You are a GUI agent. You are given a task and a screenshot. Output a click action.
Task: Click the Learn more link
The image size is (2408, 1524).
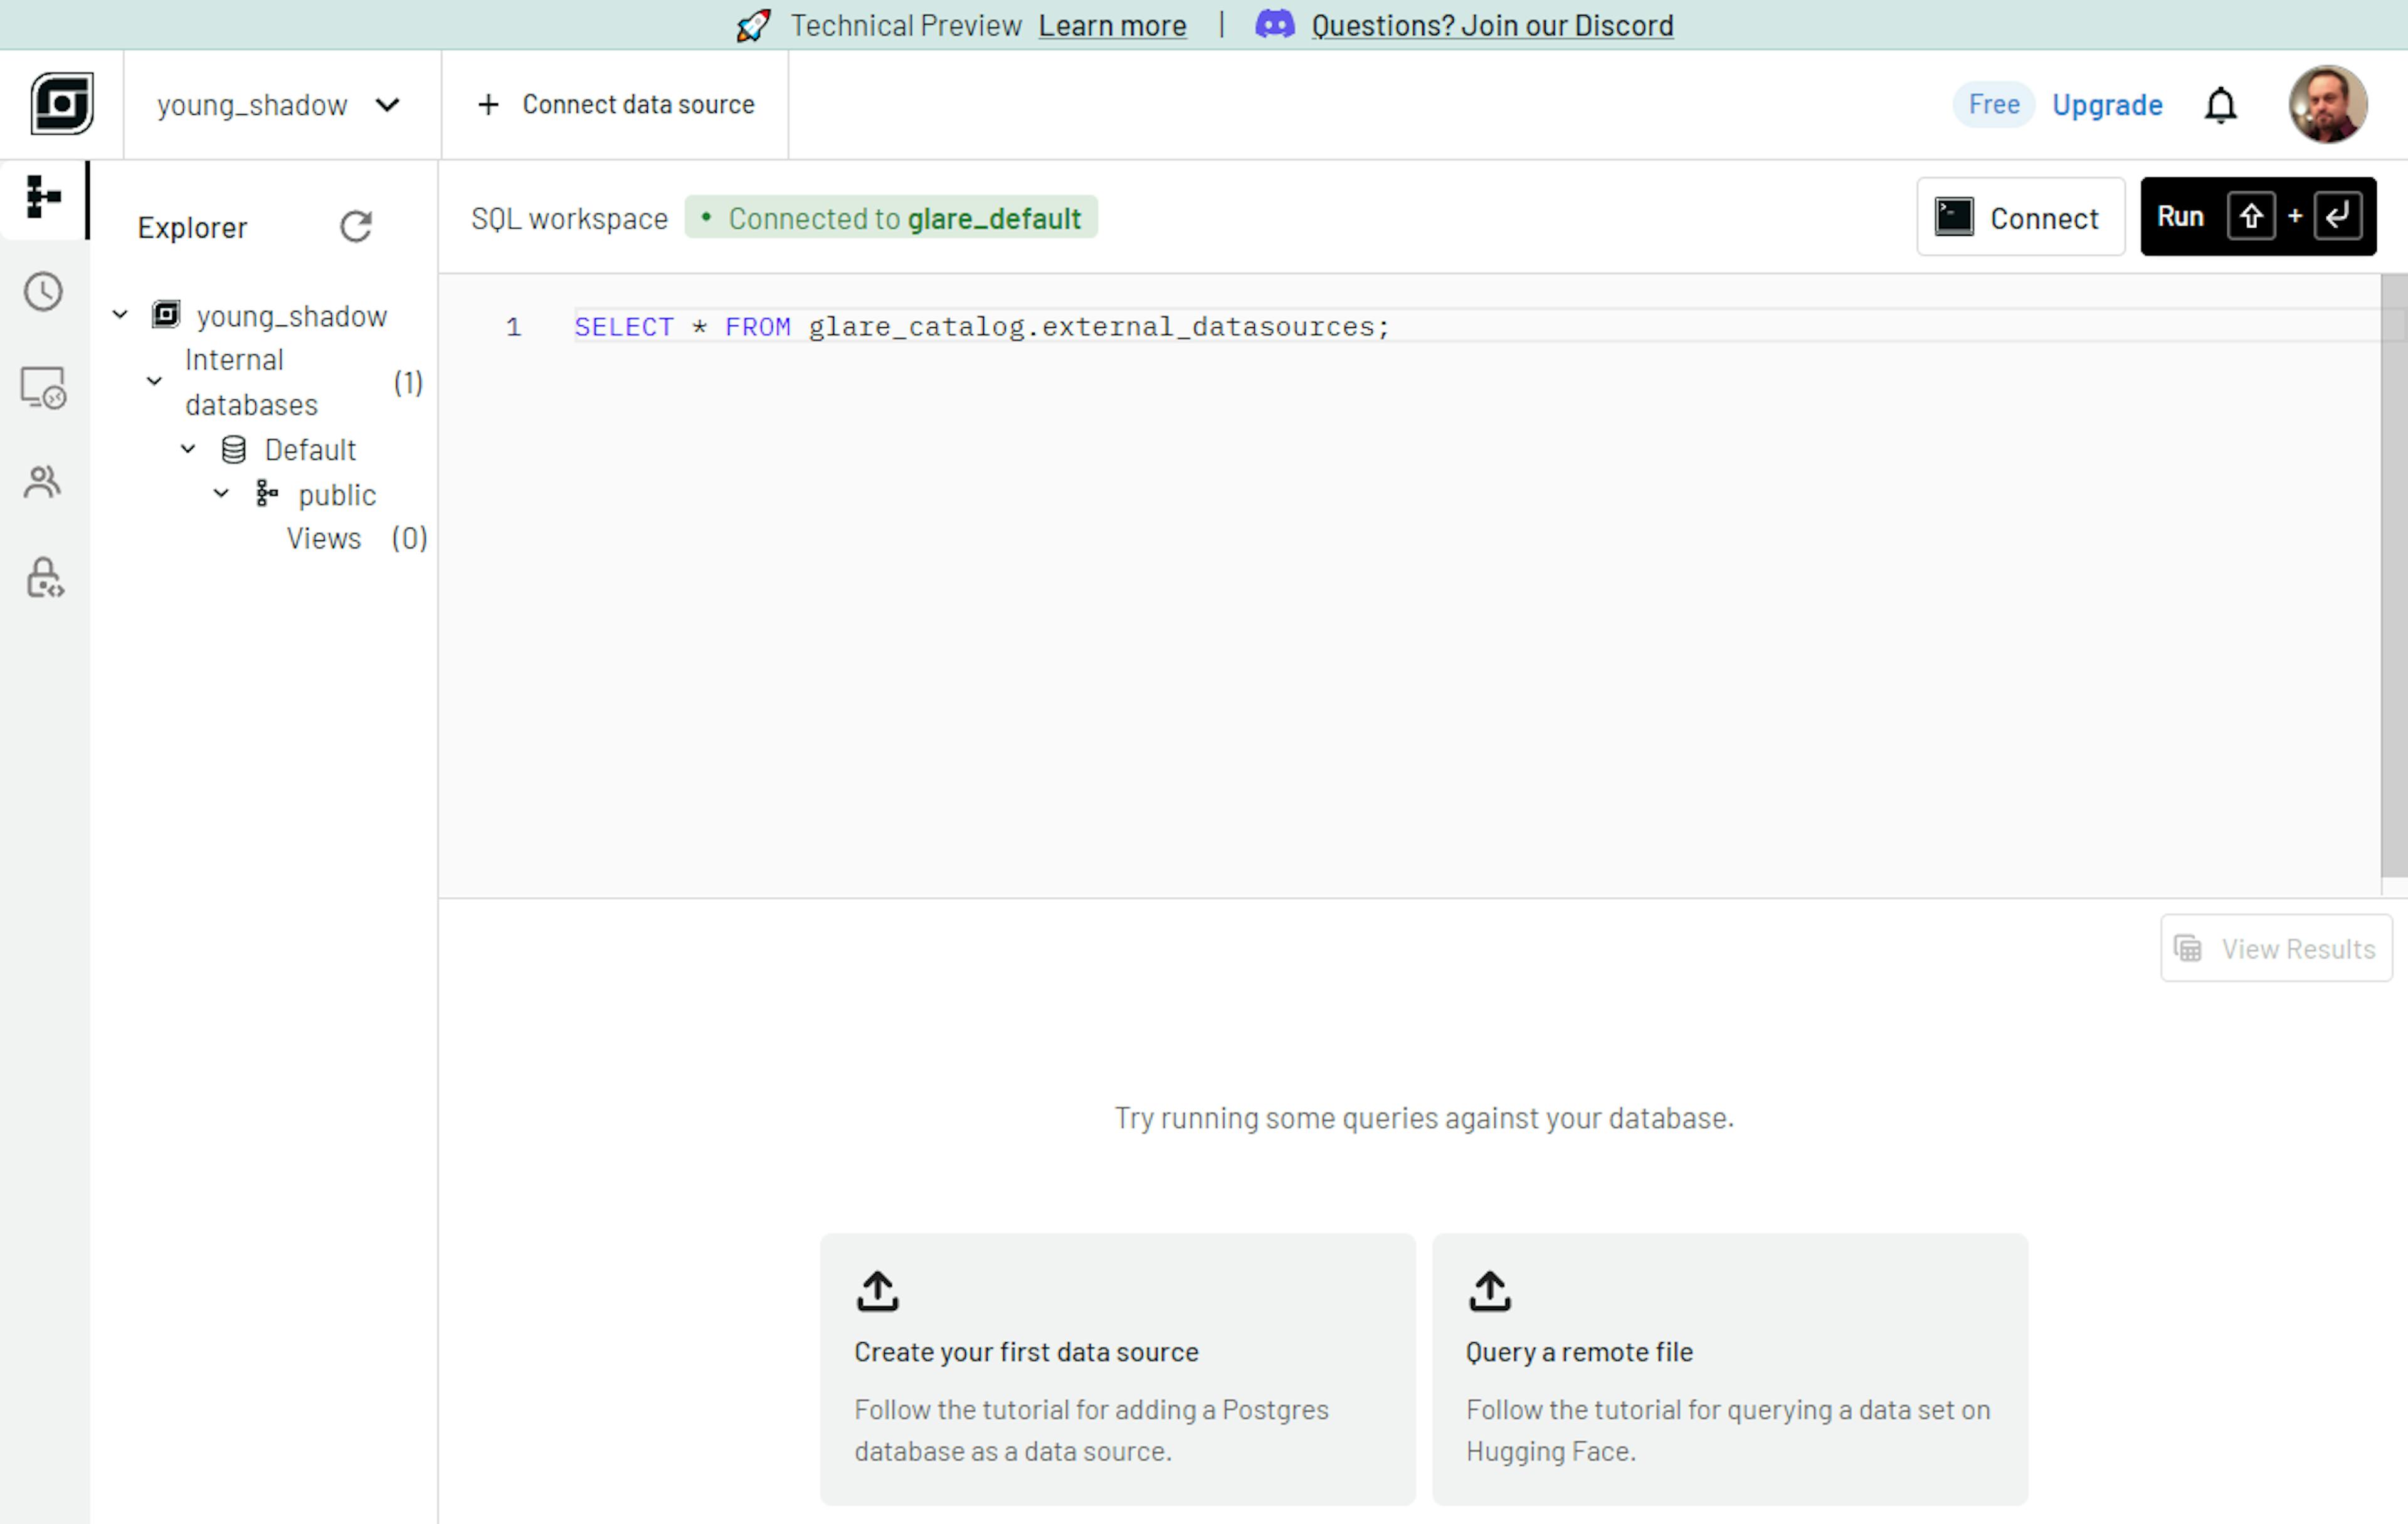(1112, 25)
